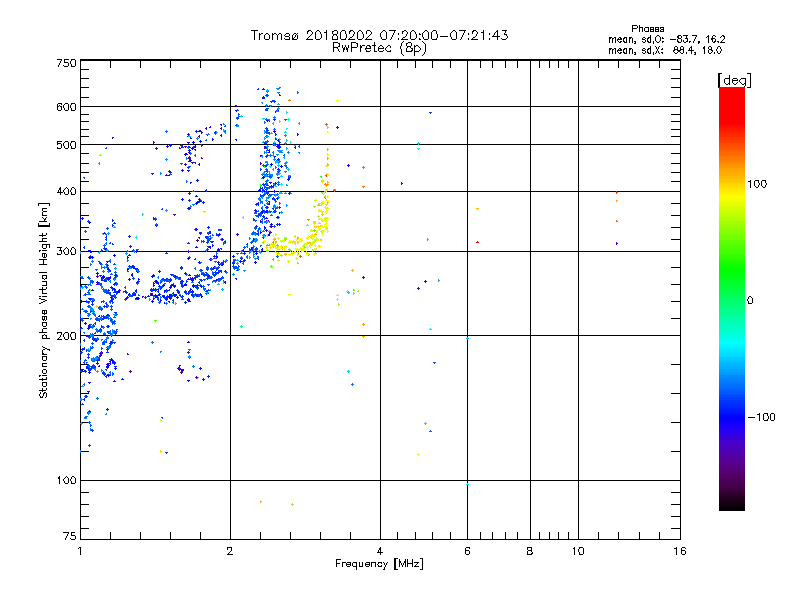Click the '0' colorbar tick label
The height and width of the screenshot is (600, 800).
749,301
